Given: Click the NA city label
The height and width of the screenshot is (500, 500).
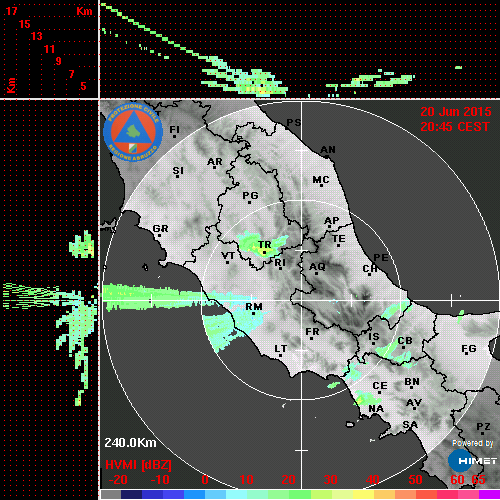Looking at the screenshot, I should tap(376, 409).
